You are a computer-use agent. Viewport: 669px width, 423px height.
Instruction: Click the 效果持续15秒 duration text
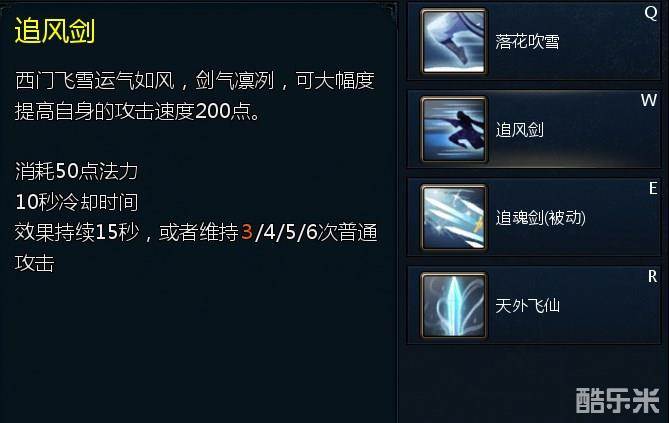(77, 233)
